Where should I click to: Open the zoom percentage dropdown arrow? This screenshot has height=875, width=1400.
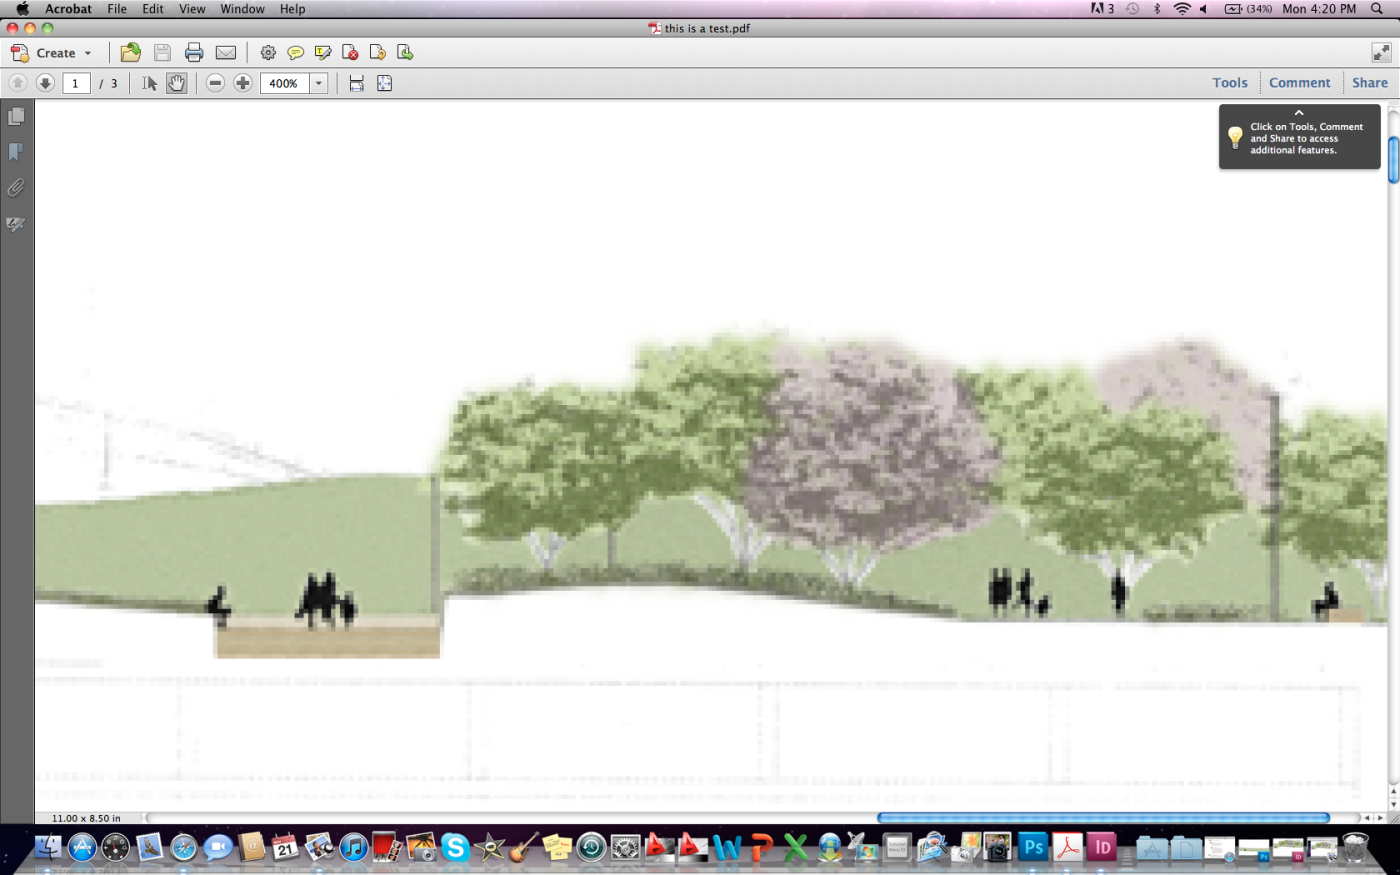[x=319, y=83]
